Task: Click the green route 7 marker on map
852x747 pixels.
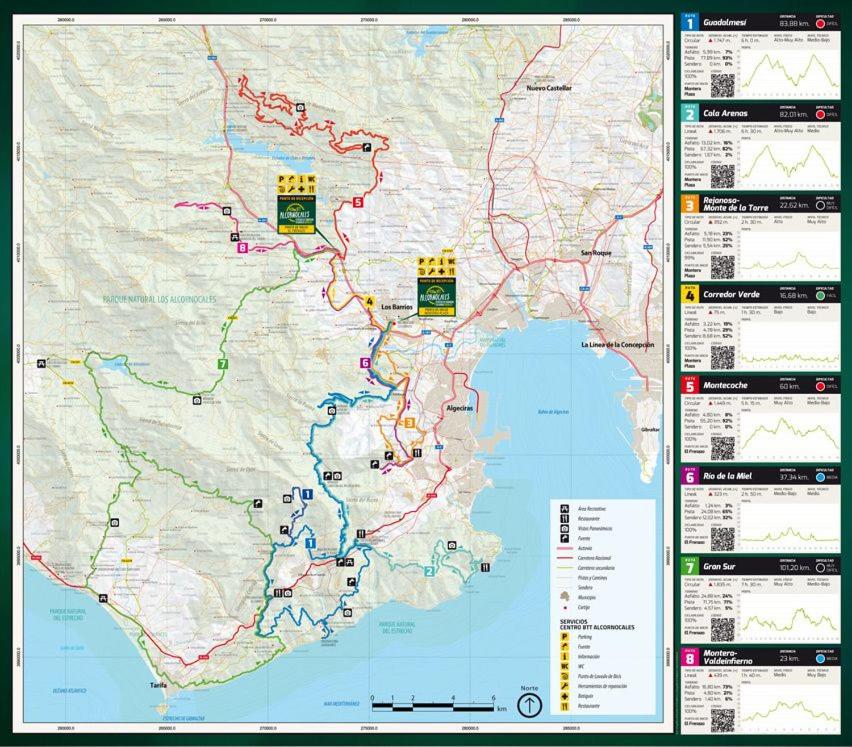Action: [222, 363]
